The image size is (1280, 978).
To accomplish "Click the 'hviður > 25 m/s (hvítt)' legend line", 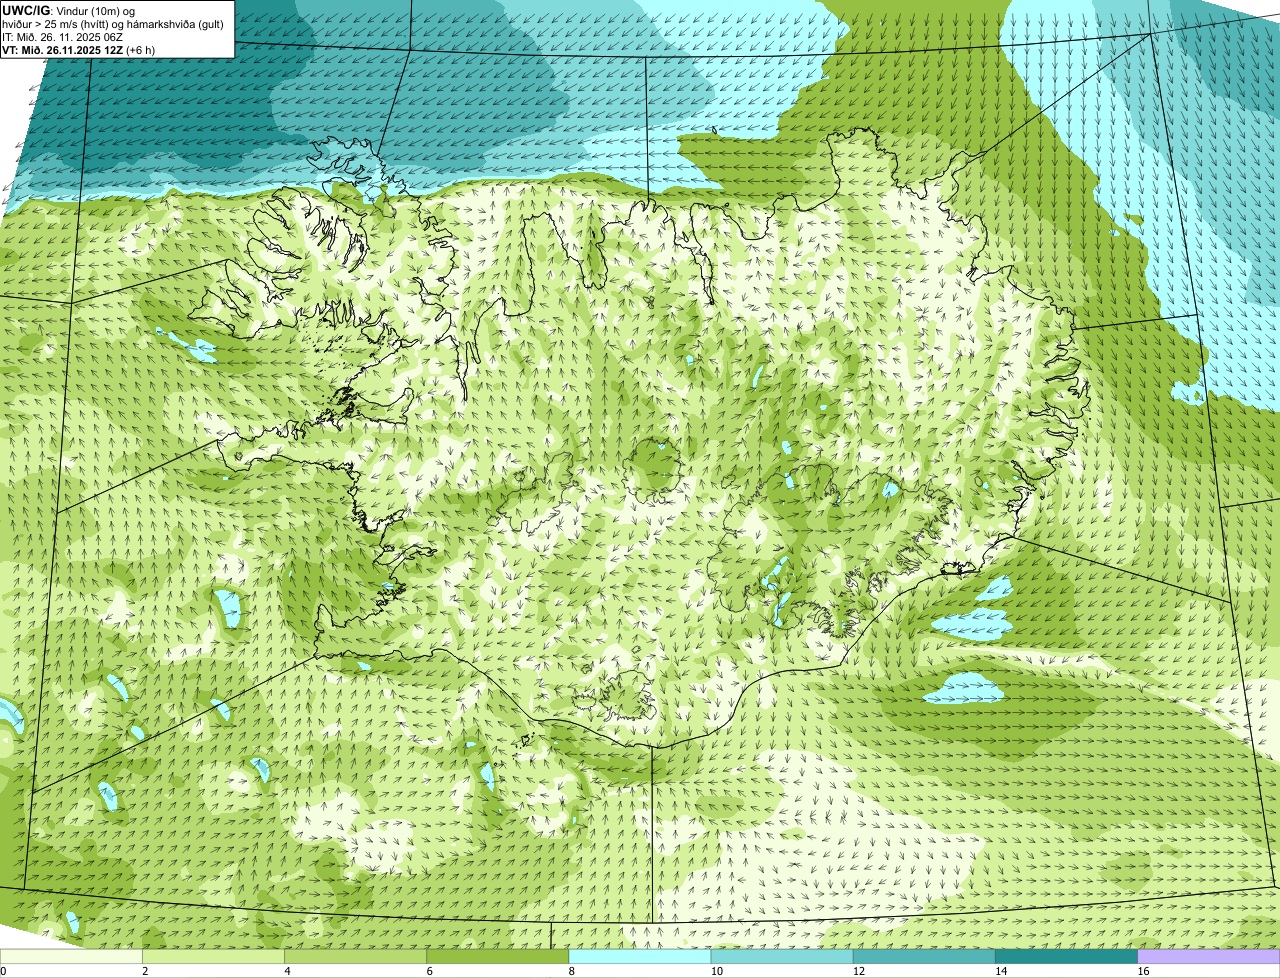I will coord(113,24).
